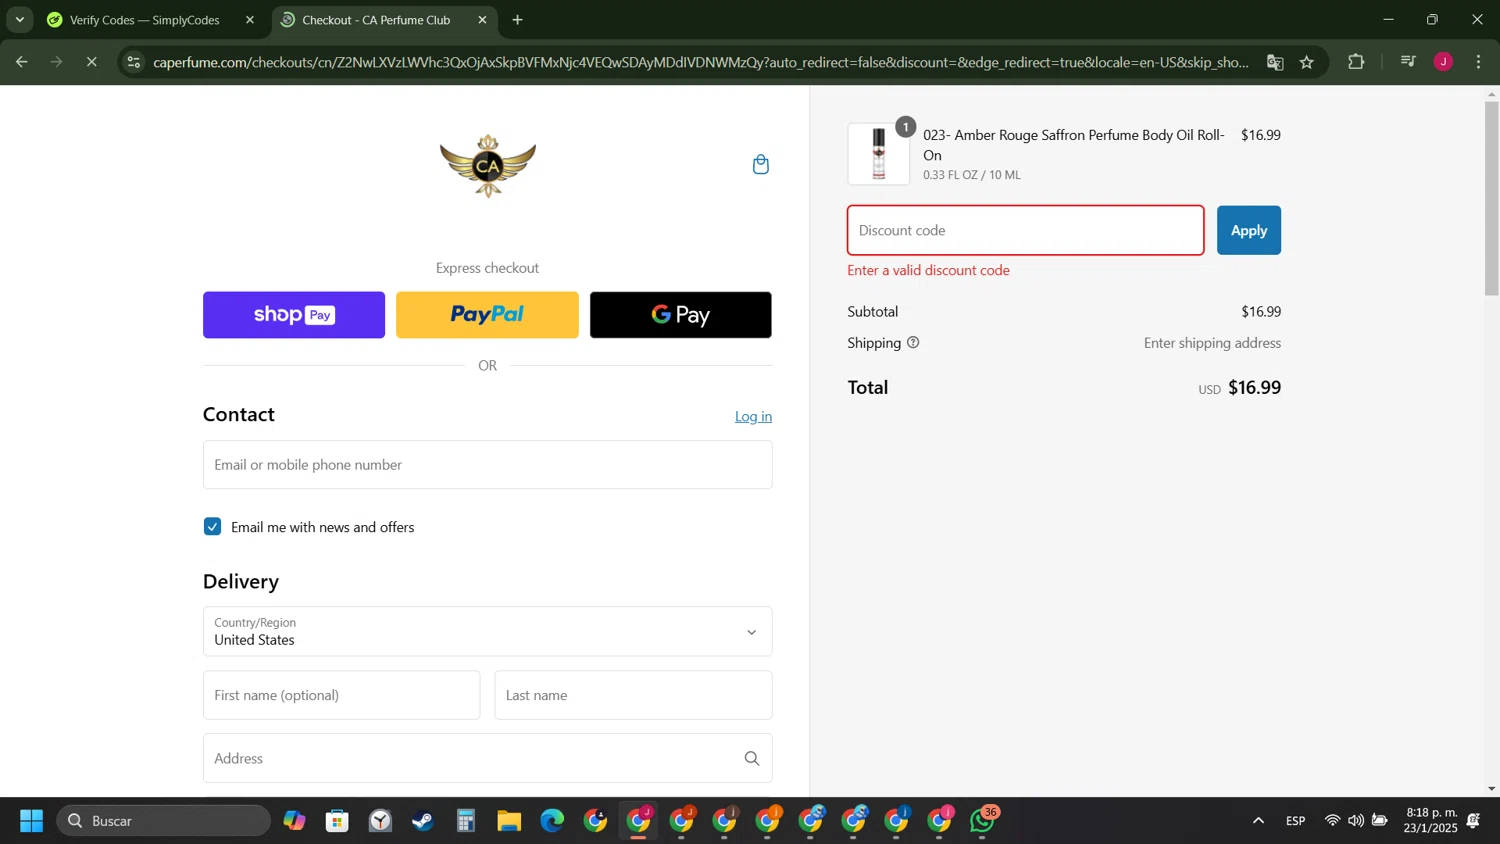Open Microsoft Store from taskbar
Image resolution: width=1500 pixels, height=844 pixels.
pos(337,821)
